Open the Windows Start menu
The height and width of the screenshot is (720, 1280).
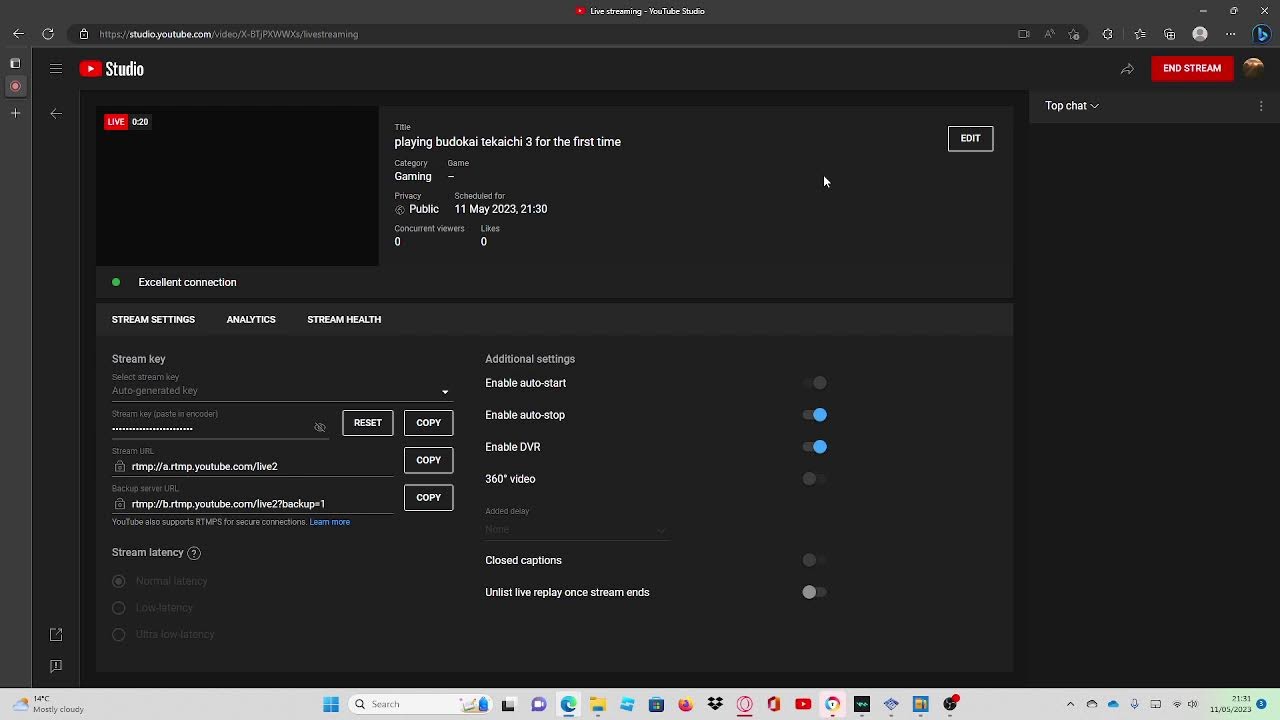331,704
